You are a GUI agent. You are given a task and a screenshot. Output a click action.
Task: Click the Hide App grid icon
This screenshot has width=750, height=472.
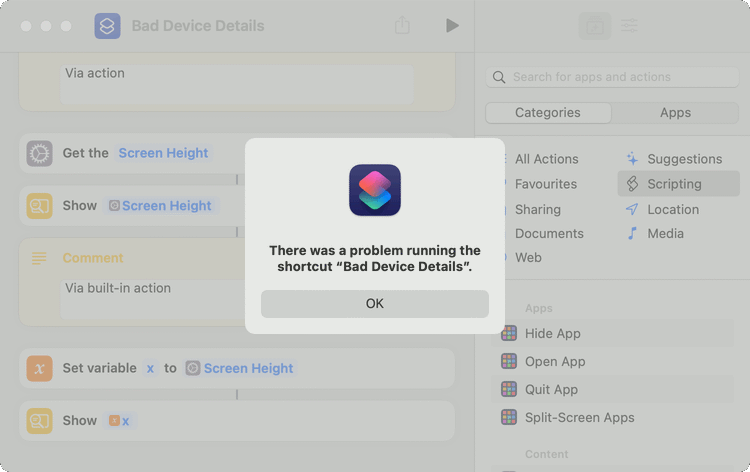(509, 333)
